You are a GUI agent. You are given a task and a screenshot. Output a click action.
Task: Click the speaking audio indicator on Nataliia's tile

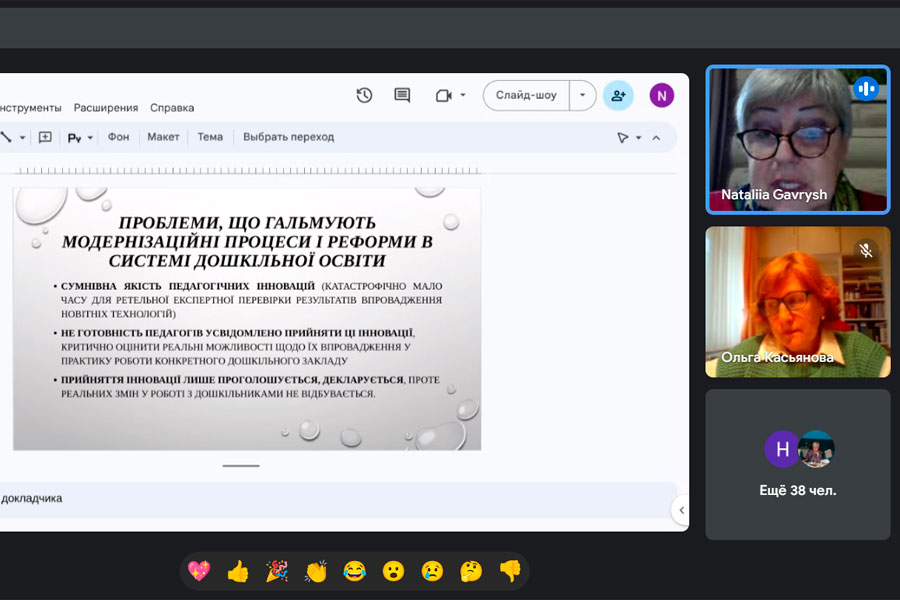point(866,88)
